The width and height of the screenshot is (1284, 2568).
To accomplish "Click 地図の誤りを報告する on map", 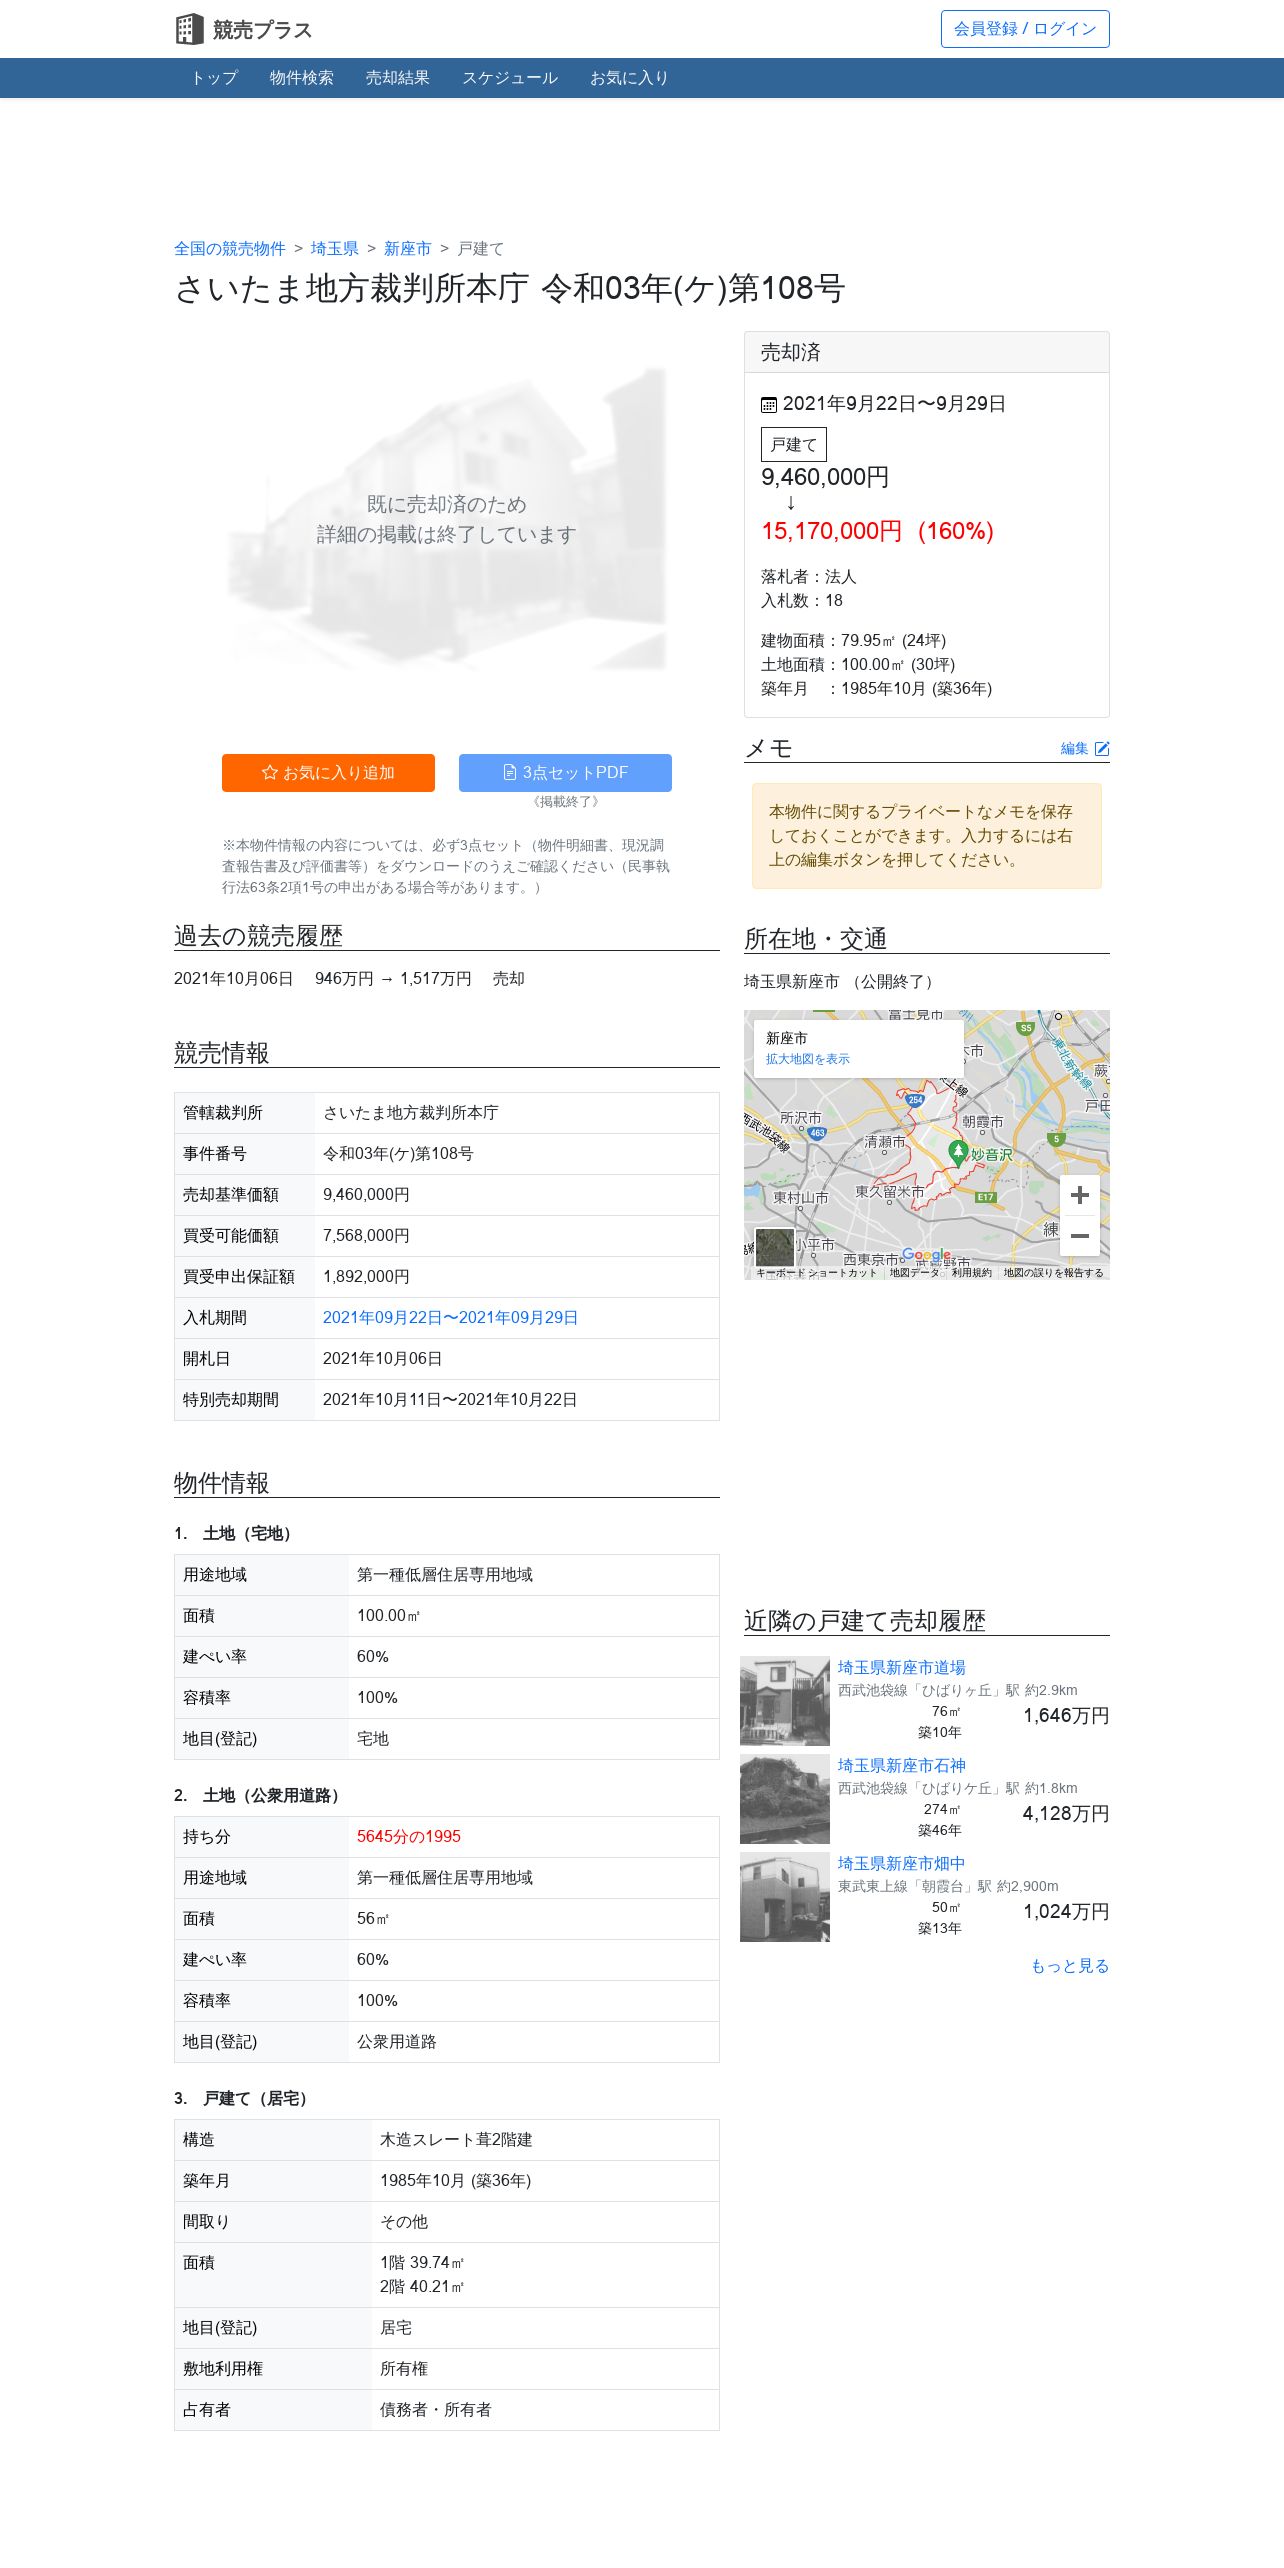I will [x=1053, y=1273].
